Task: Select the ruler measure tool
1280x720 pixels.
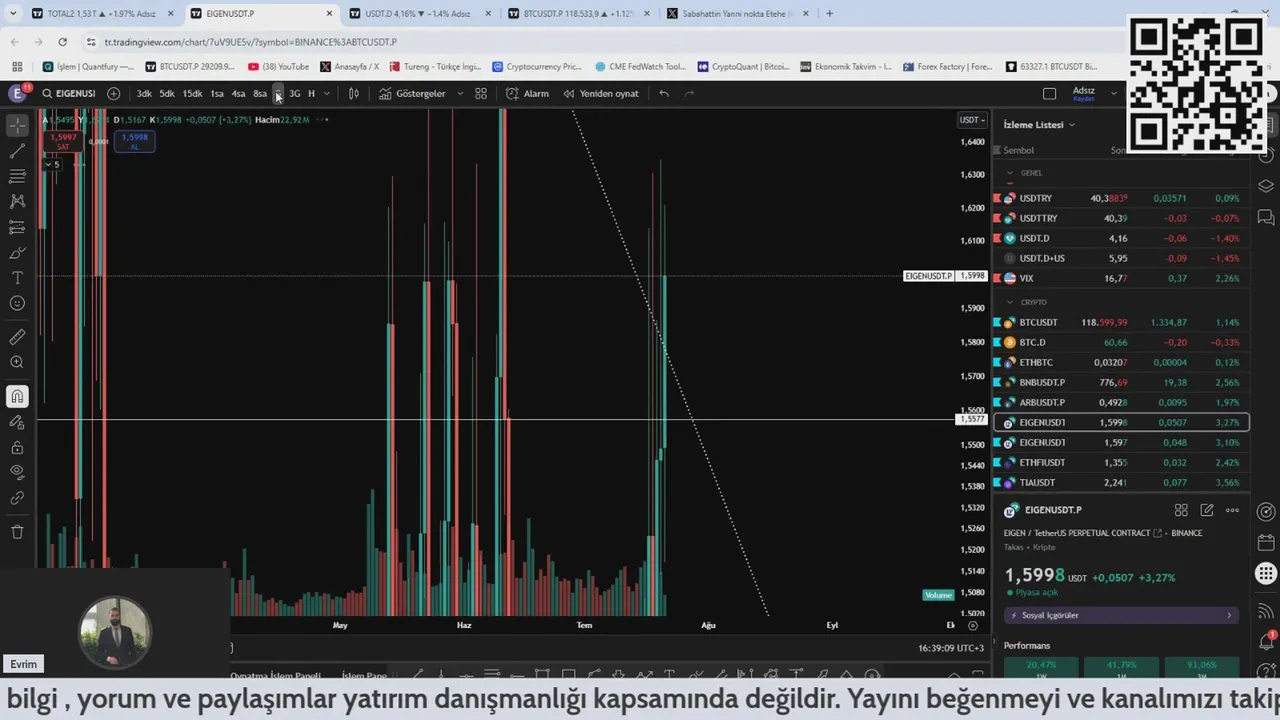Action: [17, 337]
